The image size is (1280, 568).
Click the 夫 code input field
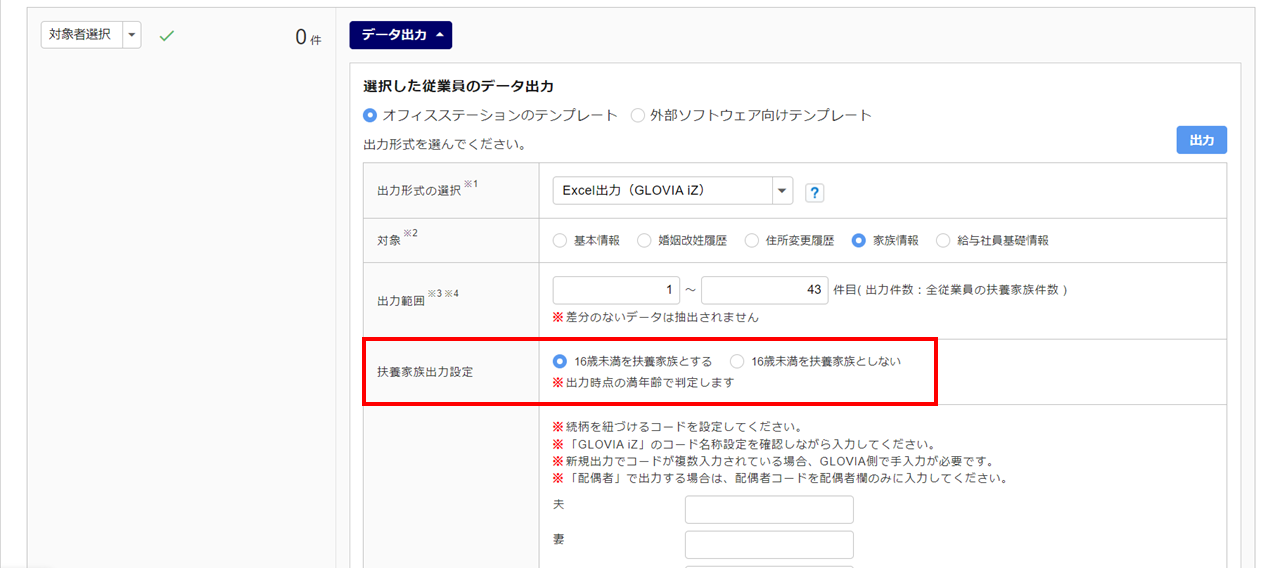tap(769, 510)
